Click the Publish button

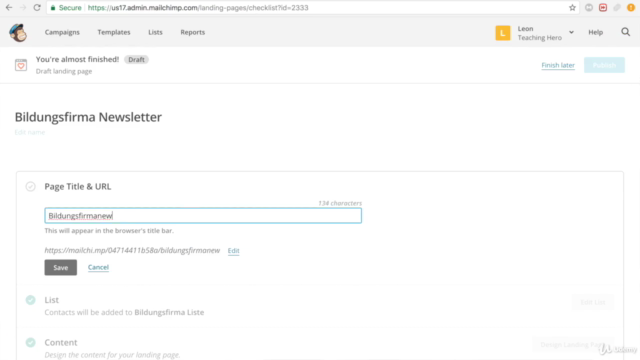coord(604,65)
